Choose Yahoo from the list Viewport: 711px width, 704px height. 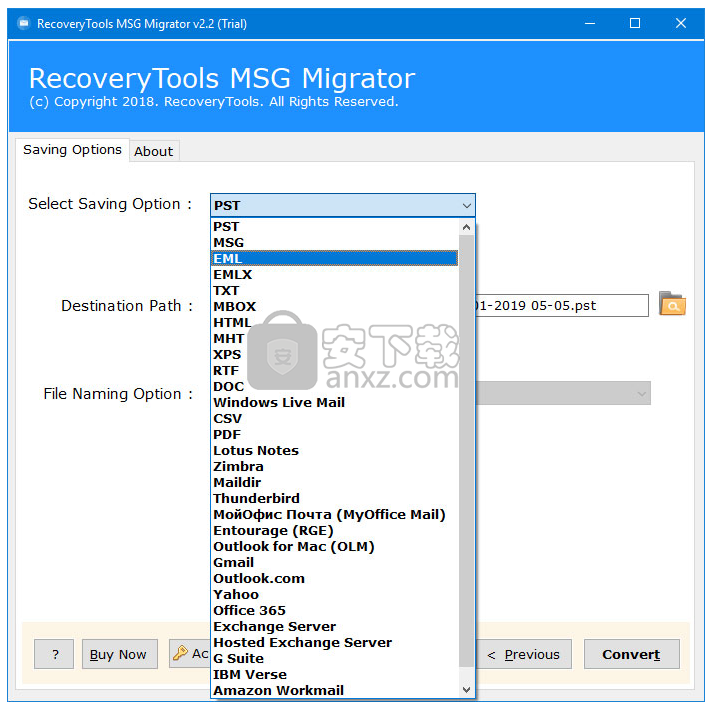tap(335, 594)
